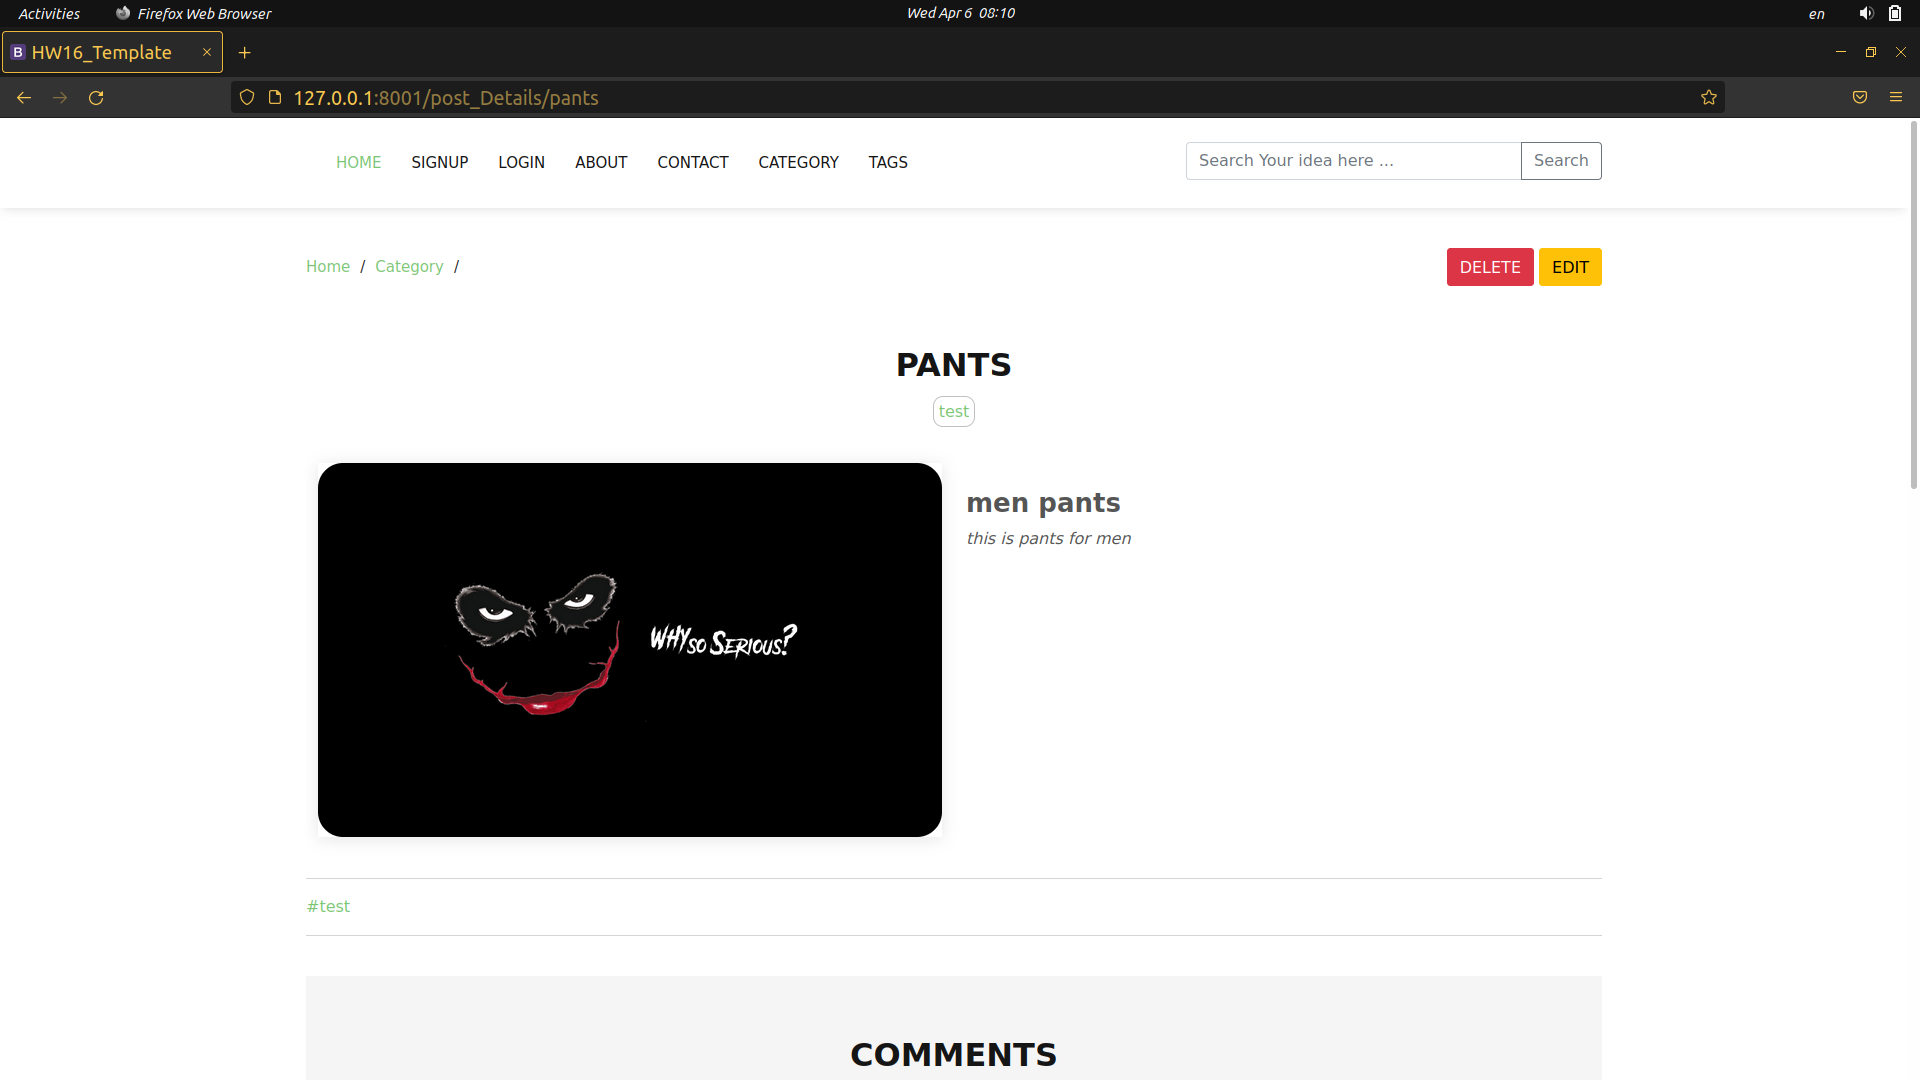The image size is (1920, 1080).
Task: Click the volume icon in system tray
Action: pos(1866,13)
